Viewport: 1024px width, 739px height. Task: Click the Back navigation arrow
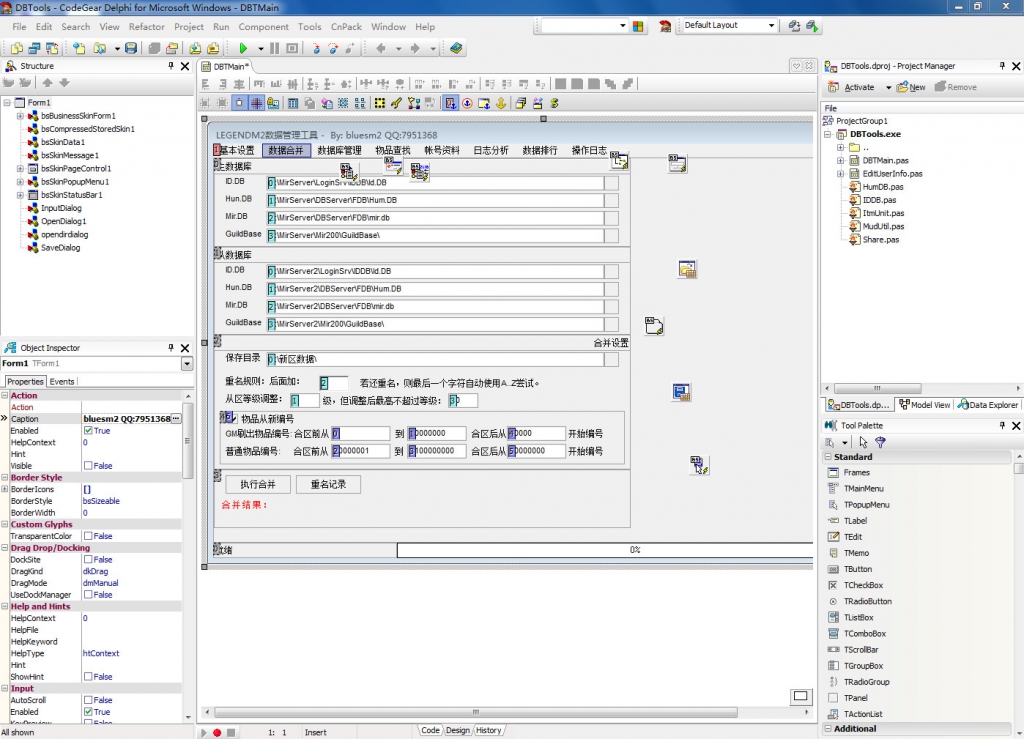click(x=381, y=48)
